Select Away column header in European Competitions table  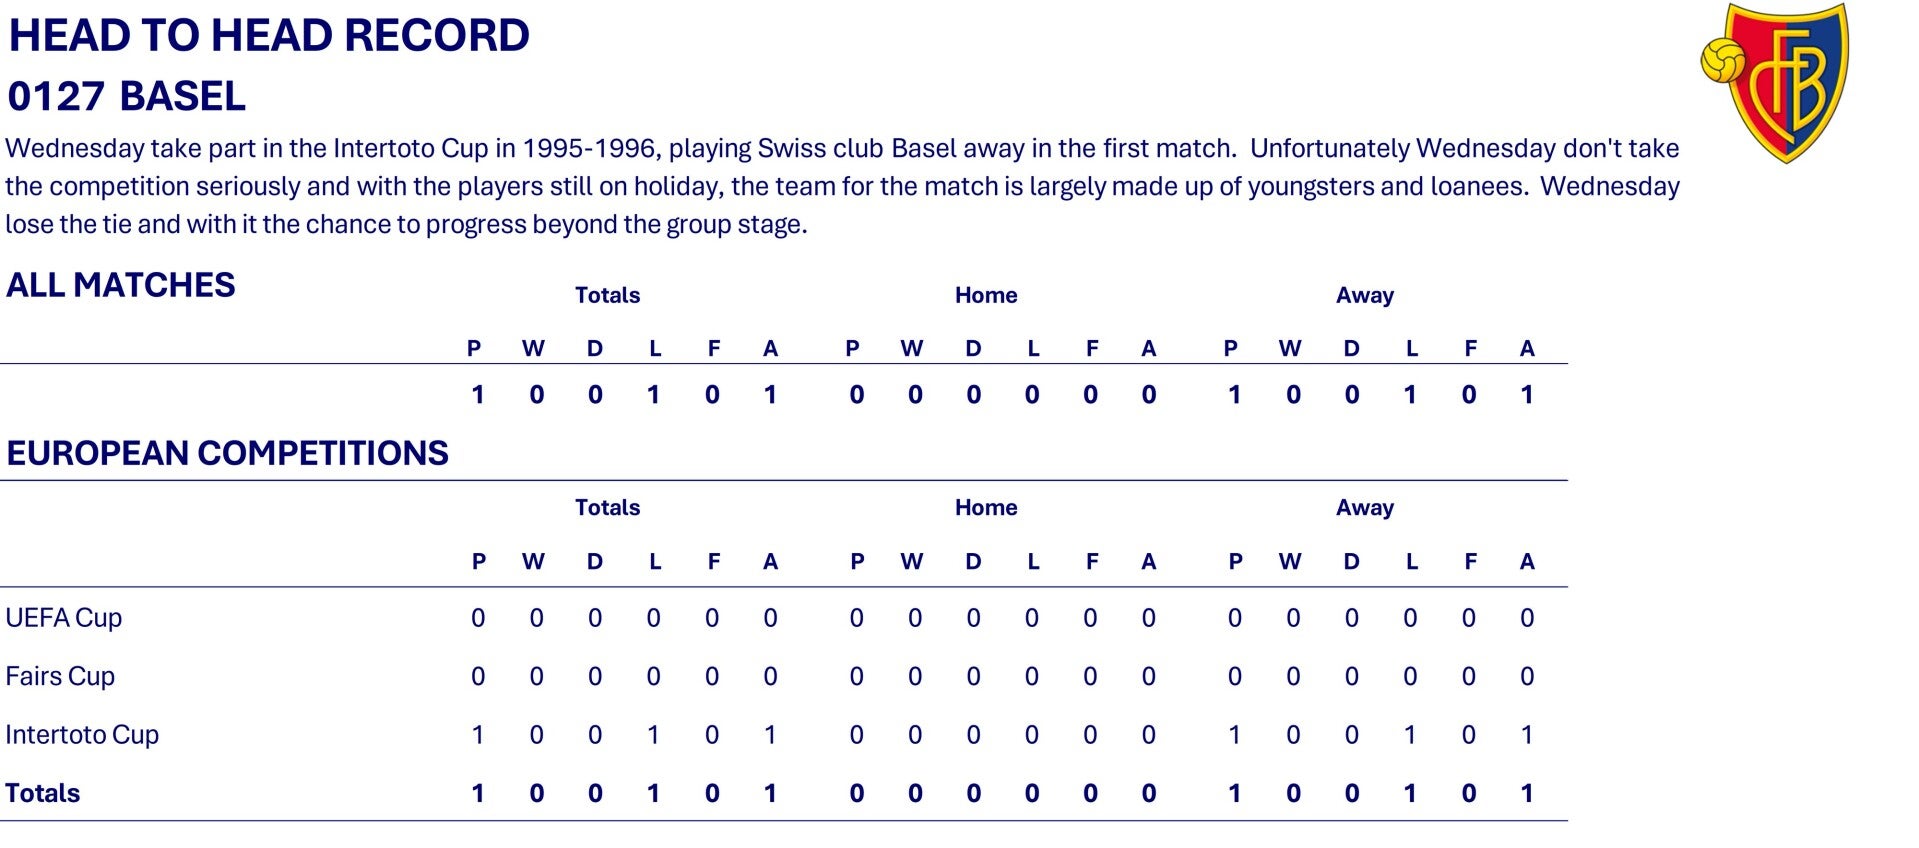[x=1364, y=507]
